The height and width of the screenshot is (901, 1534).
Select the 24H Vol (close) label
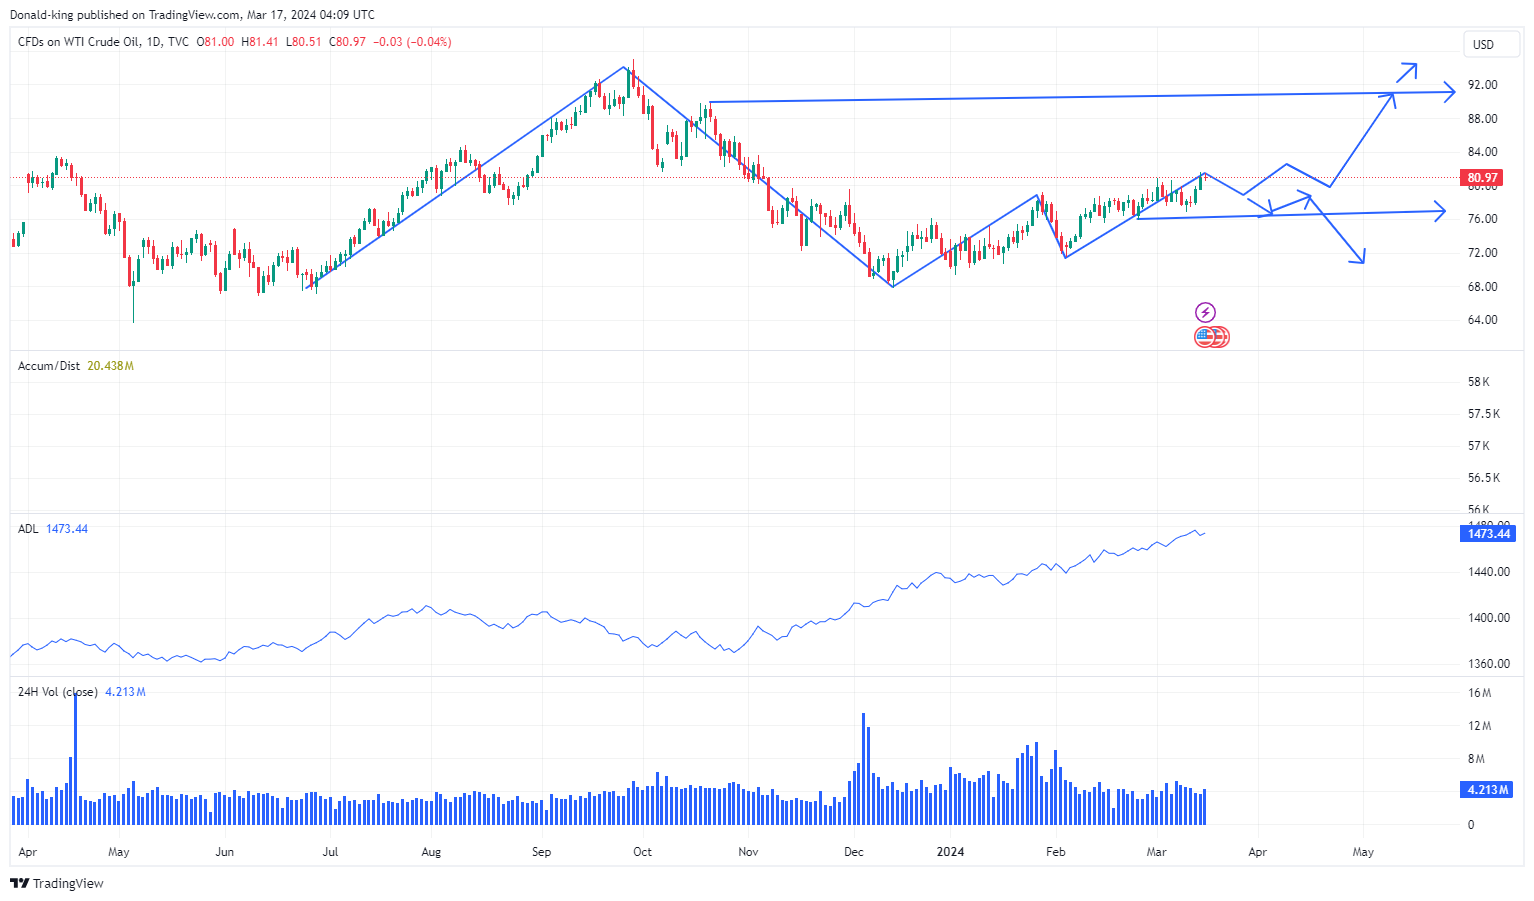[x=58, y=692]
